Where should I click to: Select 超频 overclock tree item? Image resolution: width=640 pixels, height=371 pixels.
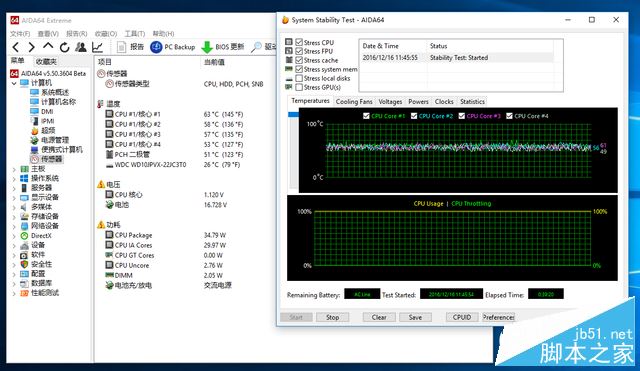tap(48, 131)
